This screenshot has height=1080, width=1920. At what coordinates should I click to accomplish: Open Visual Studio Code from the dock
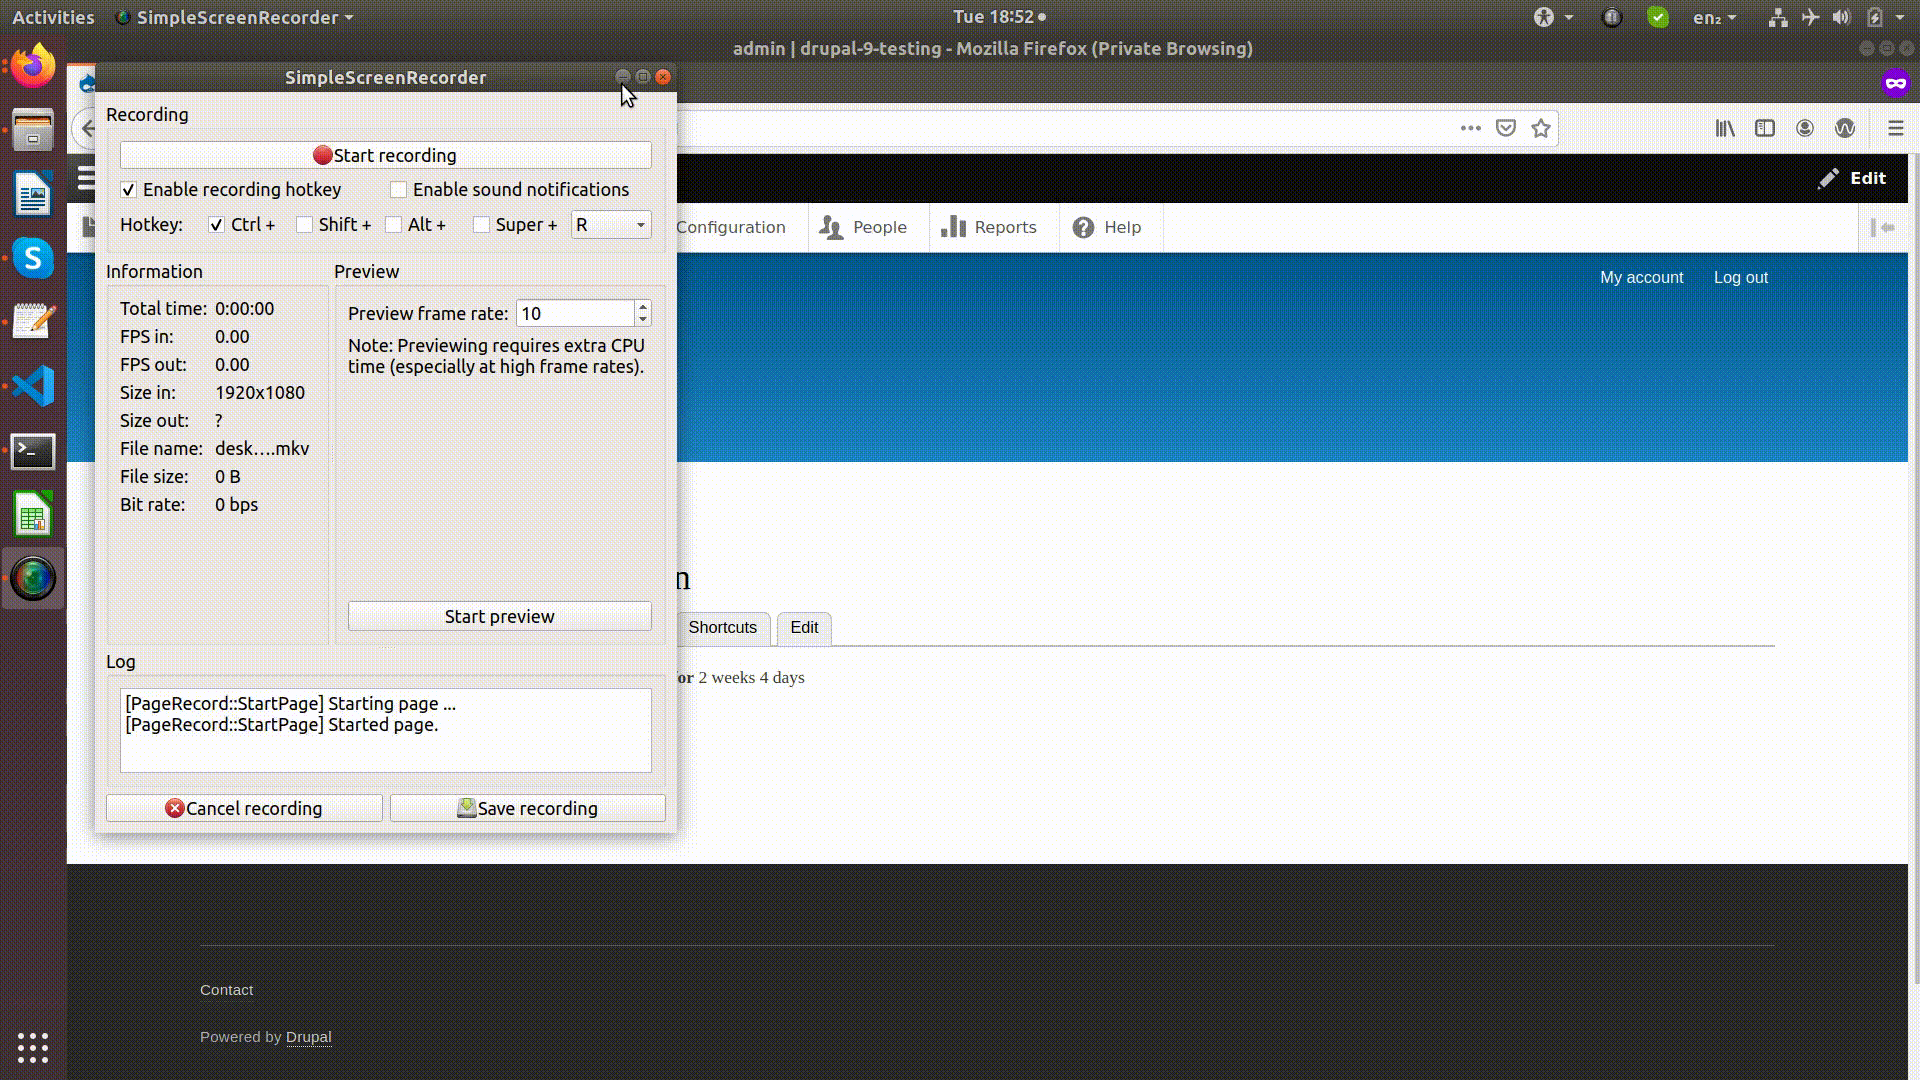(x=33, y=386)
